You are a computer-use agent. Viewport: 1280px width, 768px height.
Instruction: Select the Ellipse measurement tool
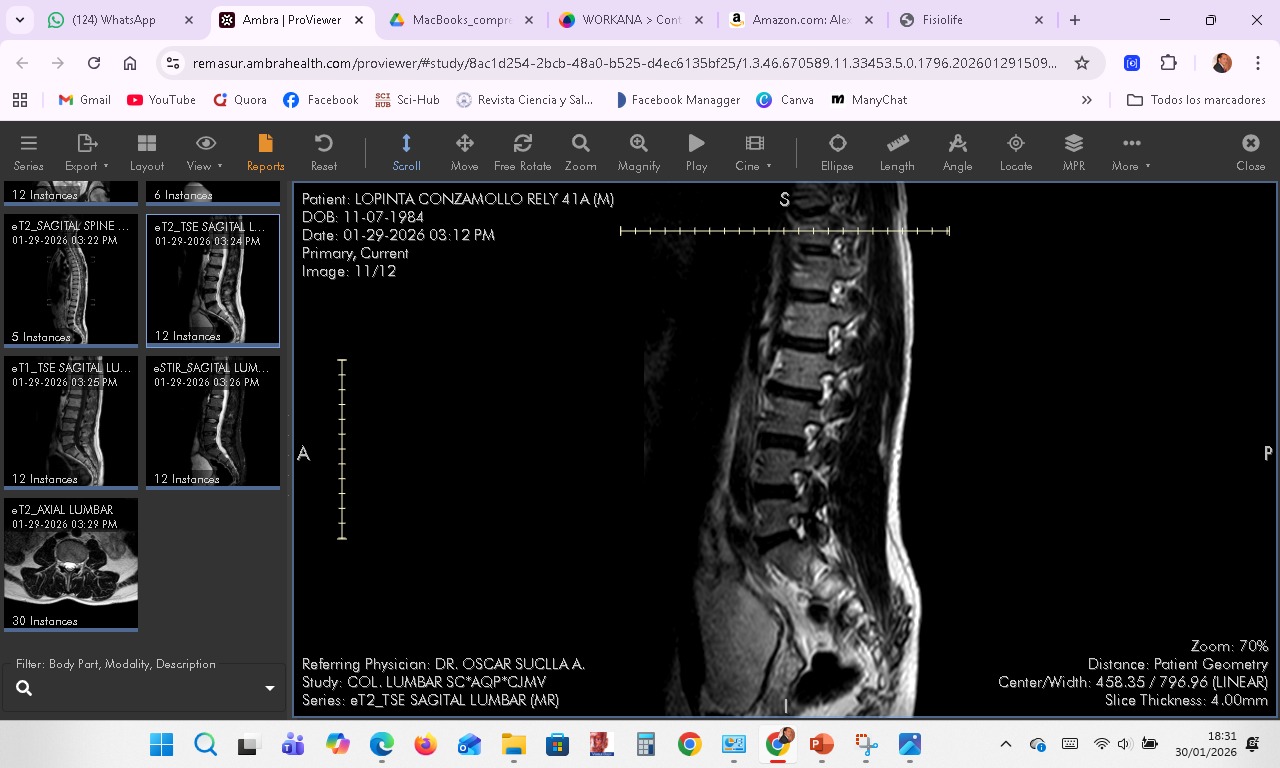837,152
